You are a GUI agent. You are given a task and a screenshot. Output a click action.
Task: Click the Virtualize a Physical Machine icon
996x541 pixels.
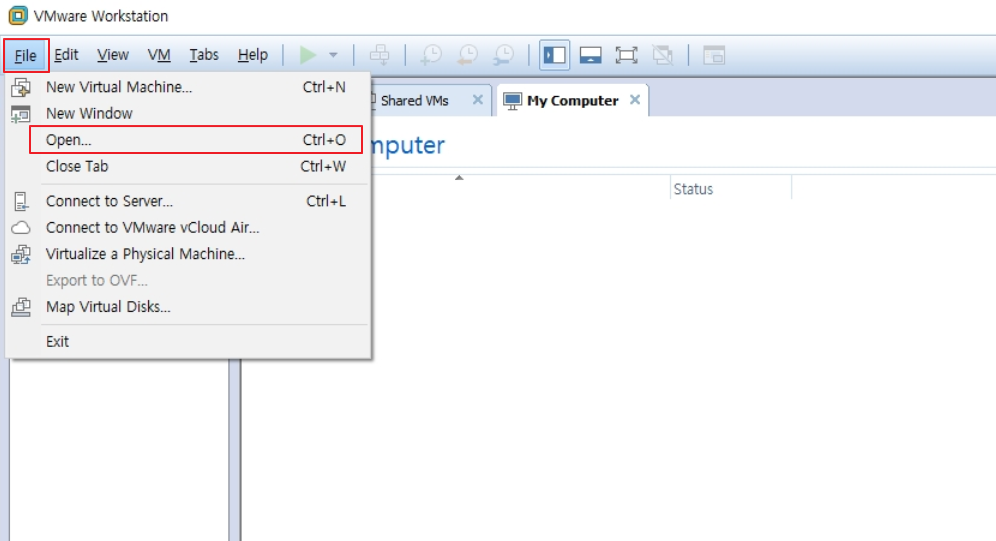(x=21, y=254)
